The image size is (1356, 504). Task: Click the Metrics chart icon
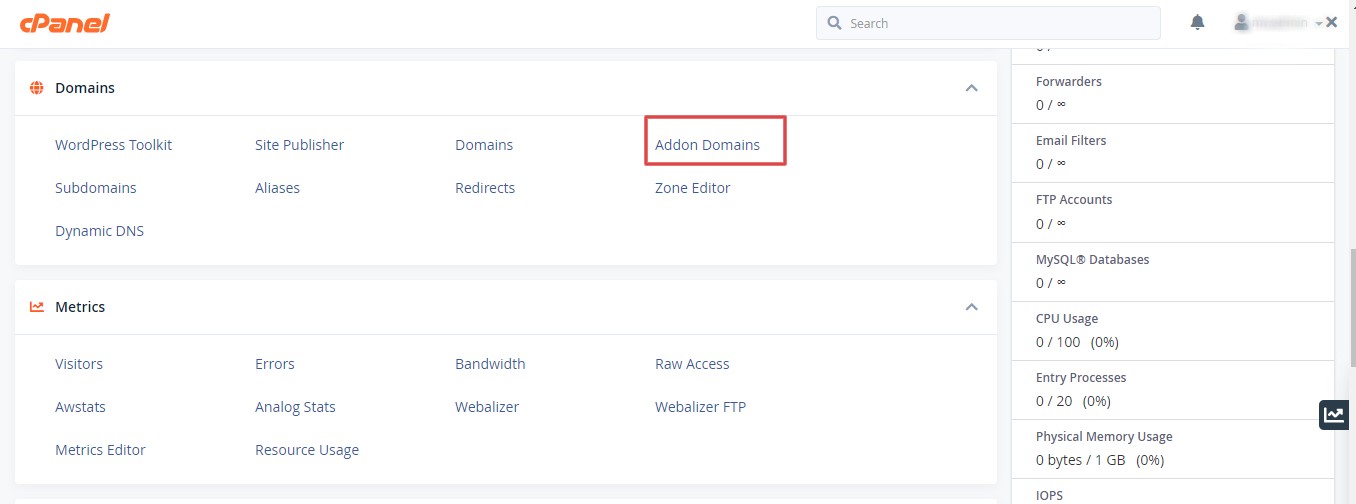coord(37,307)
